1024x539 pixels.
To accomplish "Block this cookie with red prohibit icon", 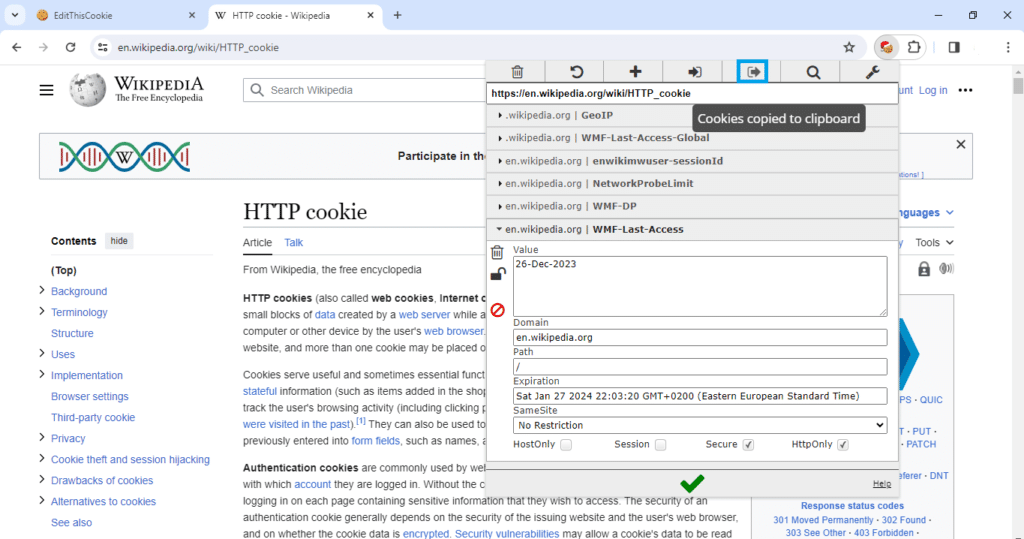I will pos(498,310).
